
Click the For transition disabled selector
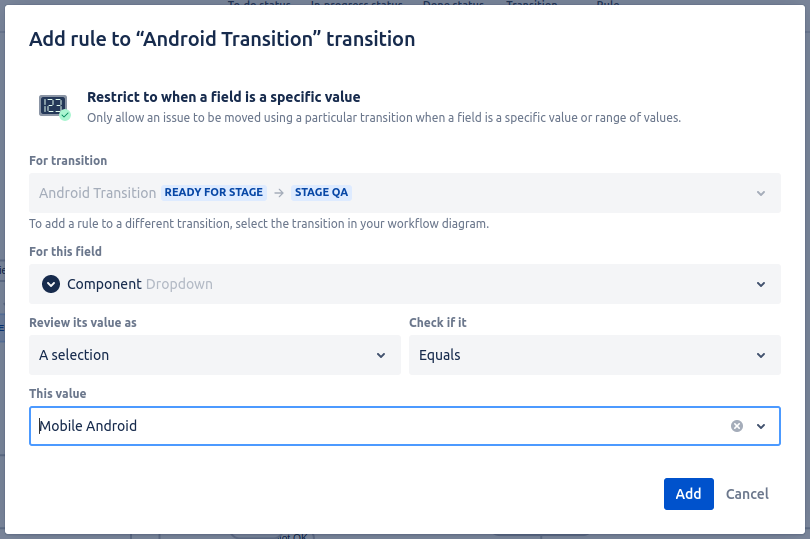click(x=404, y=193)
